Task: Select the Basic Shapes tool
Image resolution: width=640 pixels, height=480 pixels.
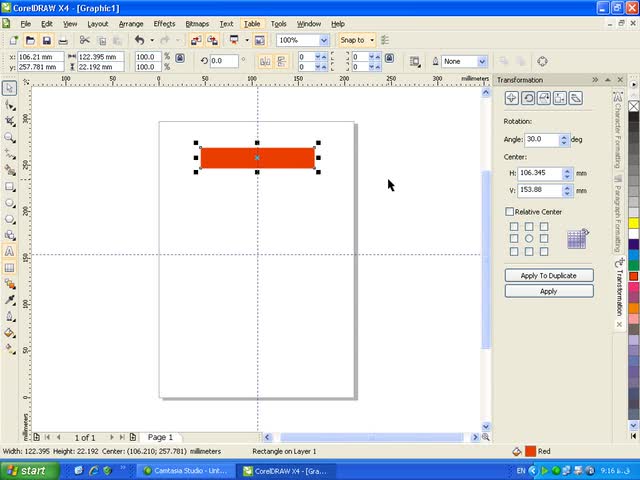Action: click(x=9, y=236)
